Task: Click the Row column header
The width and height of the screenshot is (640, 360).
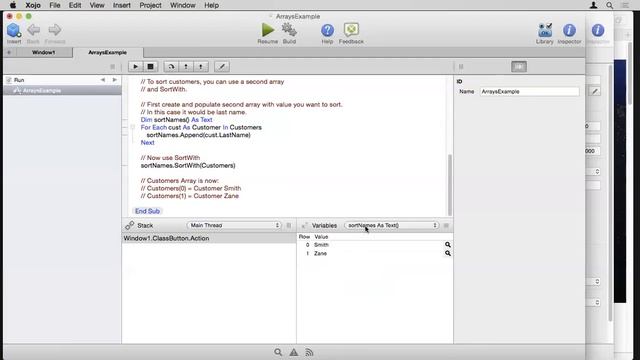Action: click(304, 237)
